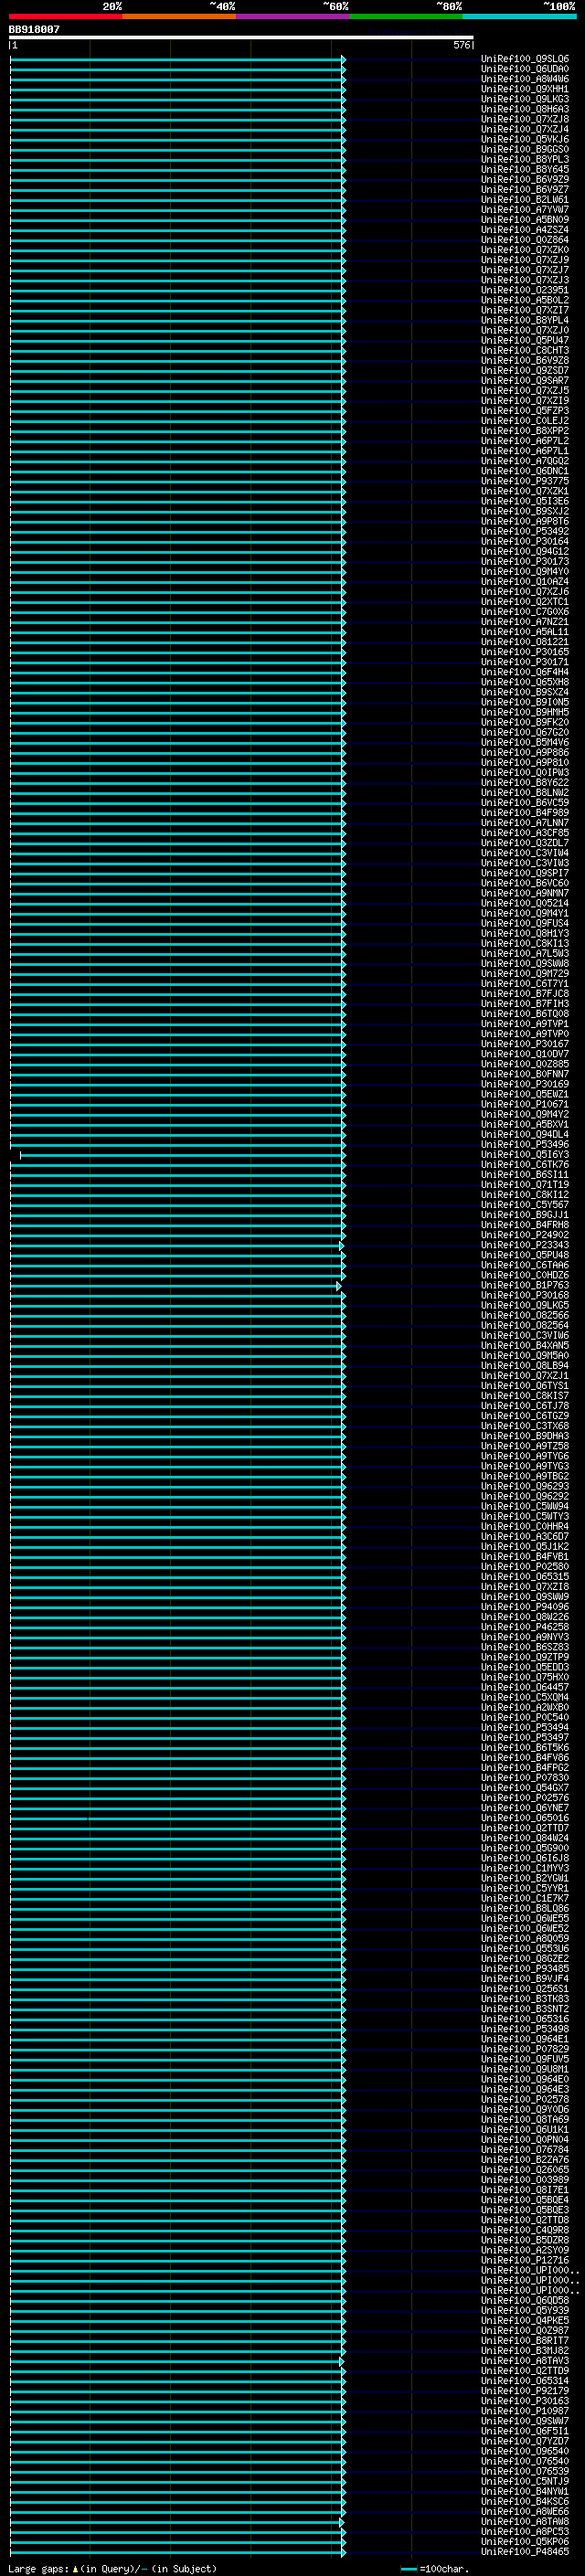Click the purple ~60% identity legend bar
Viewport: 585px width, 2576px height.
click(293, 16)
